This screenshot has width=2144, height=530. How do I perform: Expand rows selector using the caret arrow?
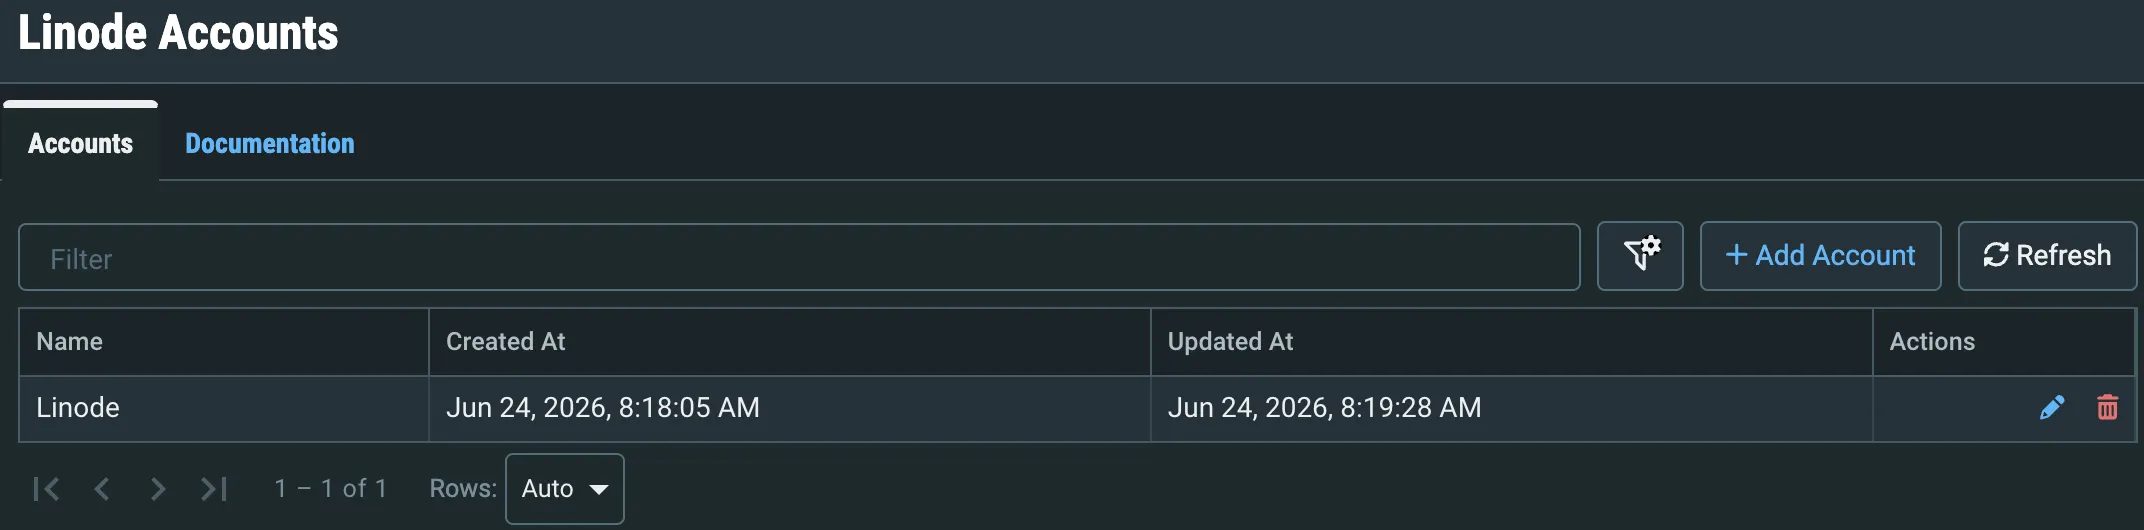pyautogui.click(x=599, y=489)
